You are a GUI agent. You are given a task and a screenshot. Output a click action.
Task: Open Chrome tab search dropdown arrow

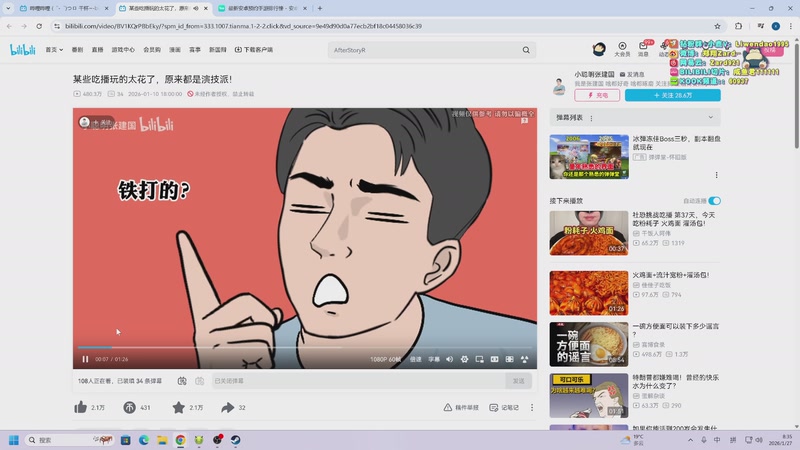tap(8, 8)
